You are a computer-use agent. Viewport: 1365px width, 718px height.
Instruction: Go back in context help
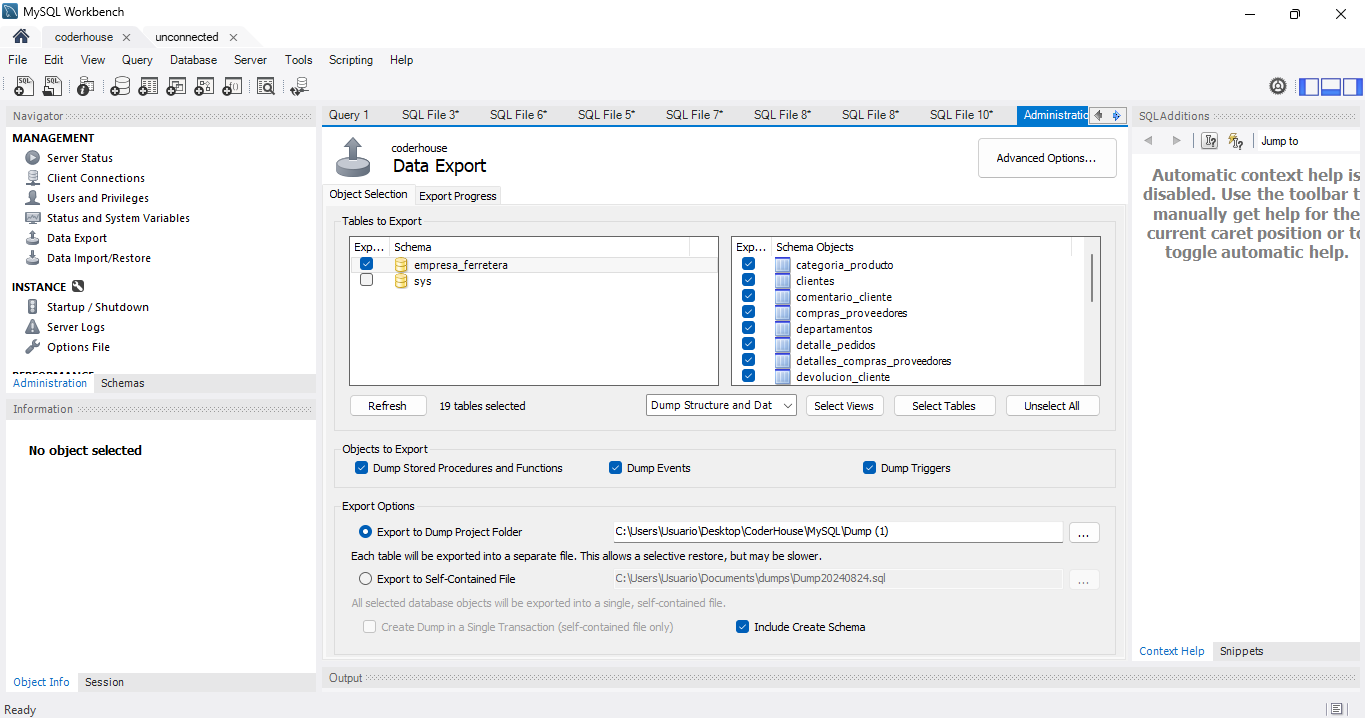pyautogui.click(x=1148, y=141)
